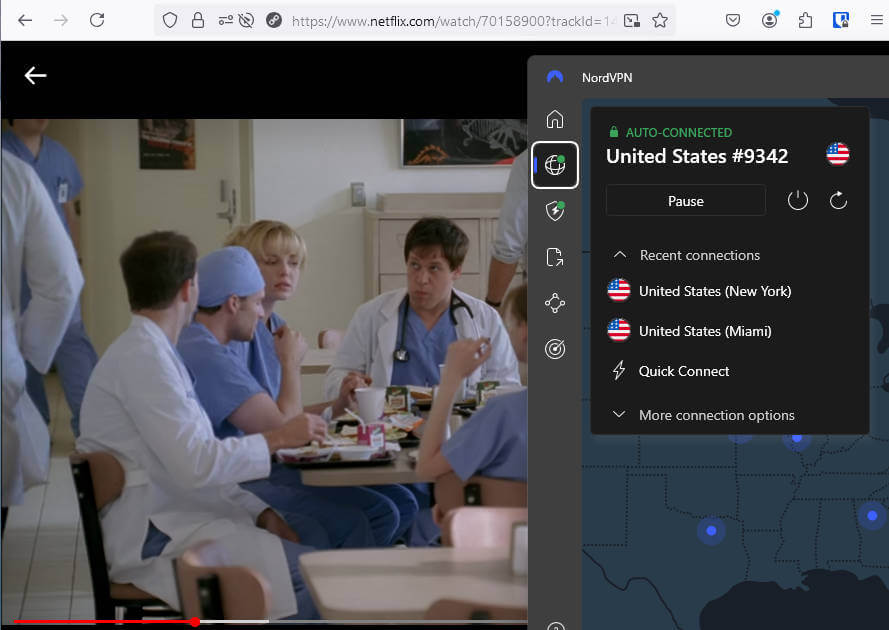Select the globe VPN connection sidebar icon
The image size is (889, 630).
pyautogui.click(x=555, y=165)
